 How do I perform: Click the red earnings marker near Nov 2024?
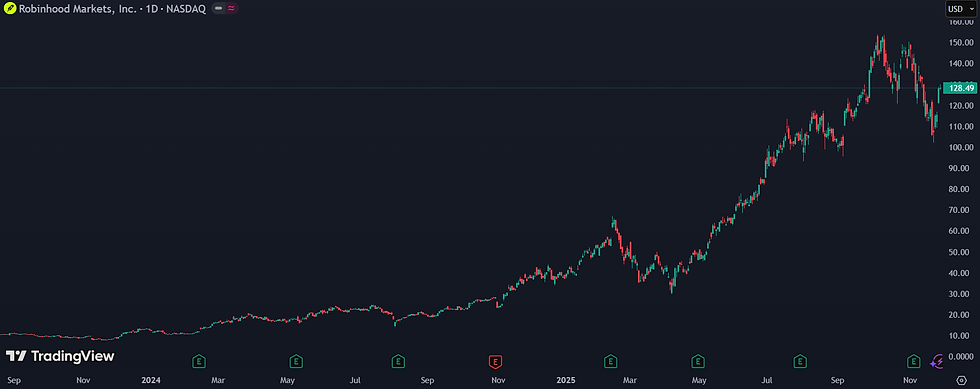click(496, 361)
